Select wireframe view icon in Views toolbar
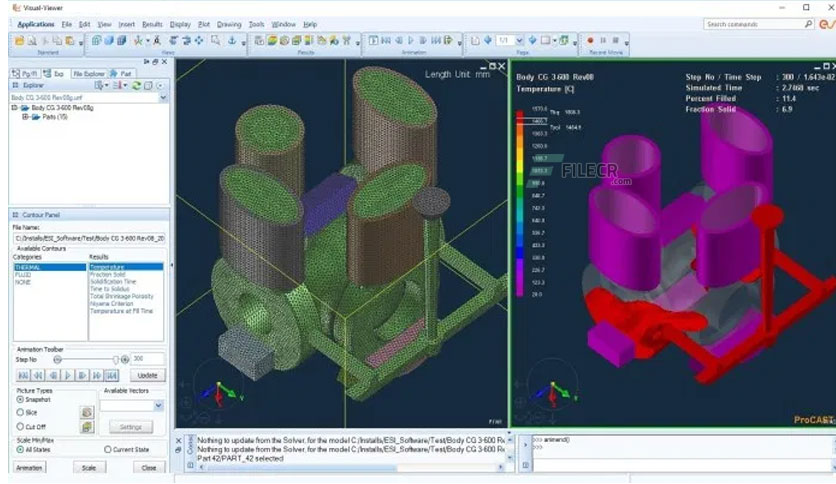Screen dimensions: 836x484 coord(96,41)
